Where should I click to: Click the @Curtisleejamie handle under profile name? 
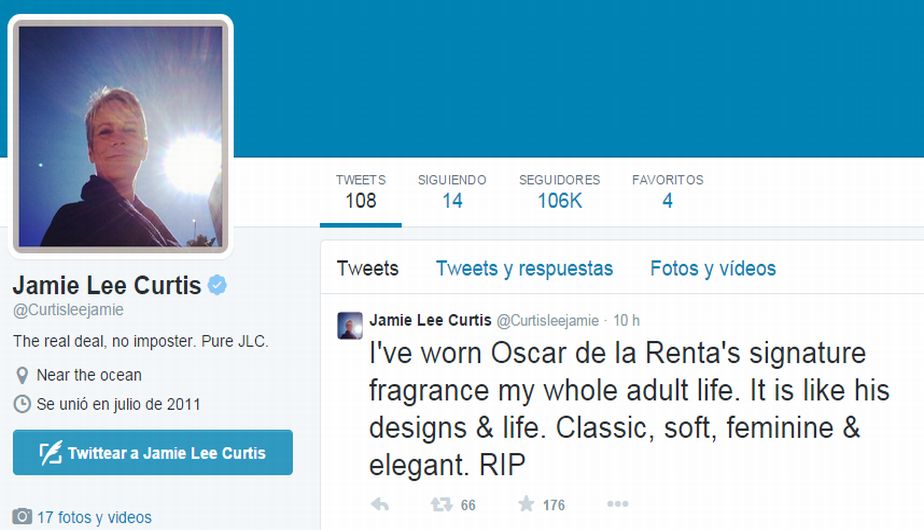click(x=68, y=310)
